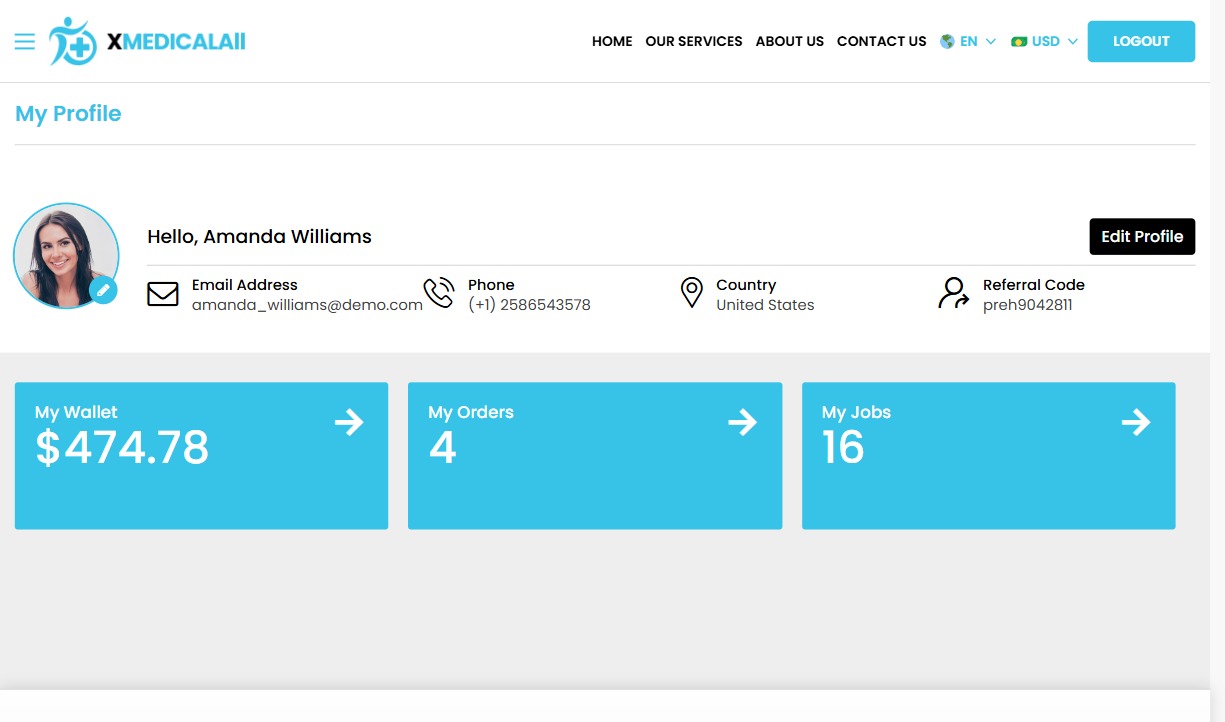Click the phone handset icon
The width and height of the screenshot is (1225, 722).
(438, 293)
